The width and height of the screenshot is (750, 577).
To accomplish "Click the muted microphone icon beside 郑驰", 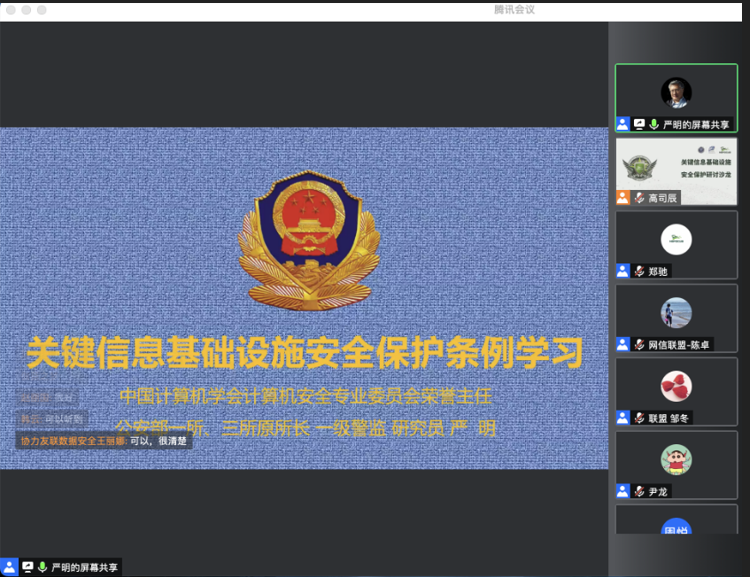I will point(640,271).
